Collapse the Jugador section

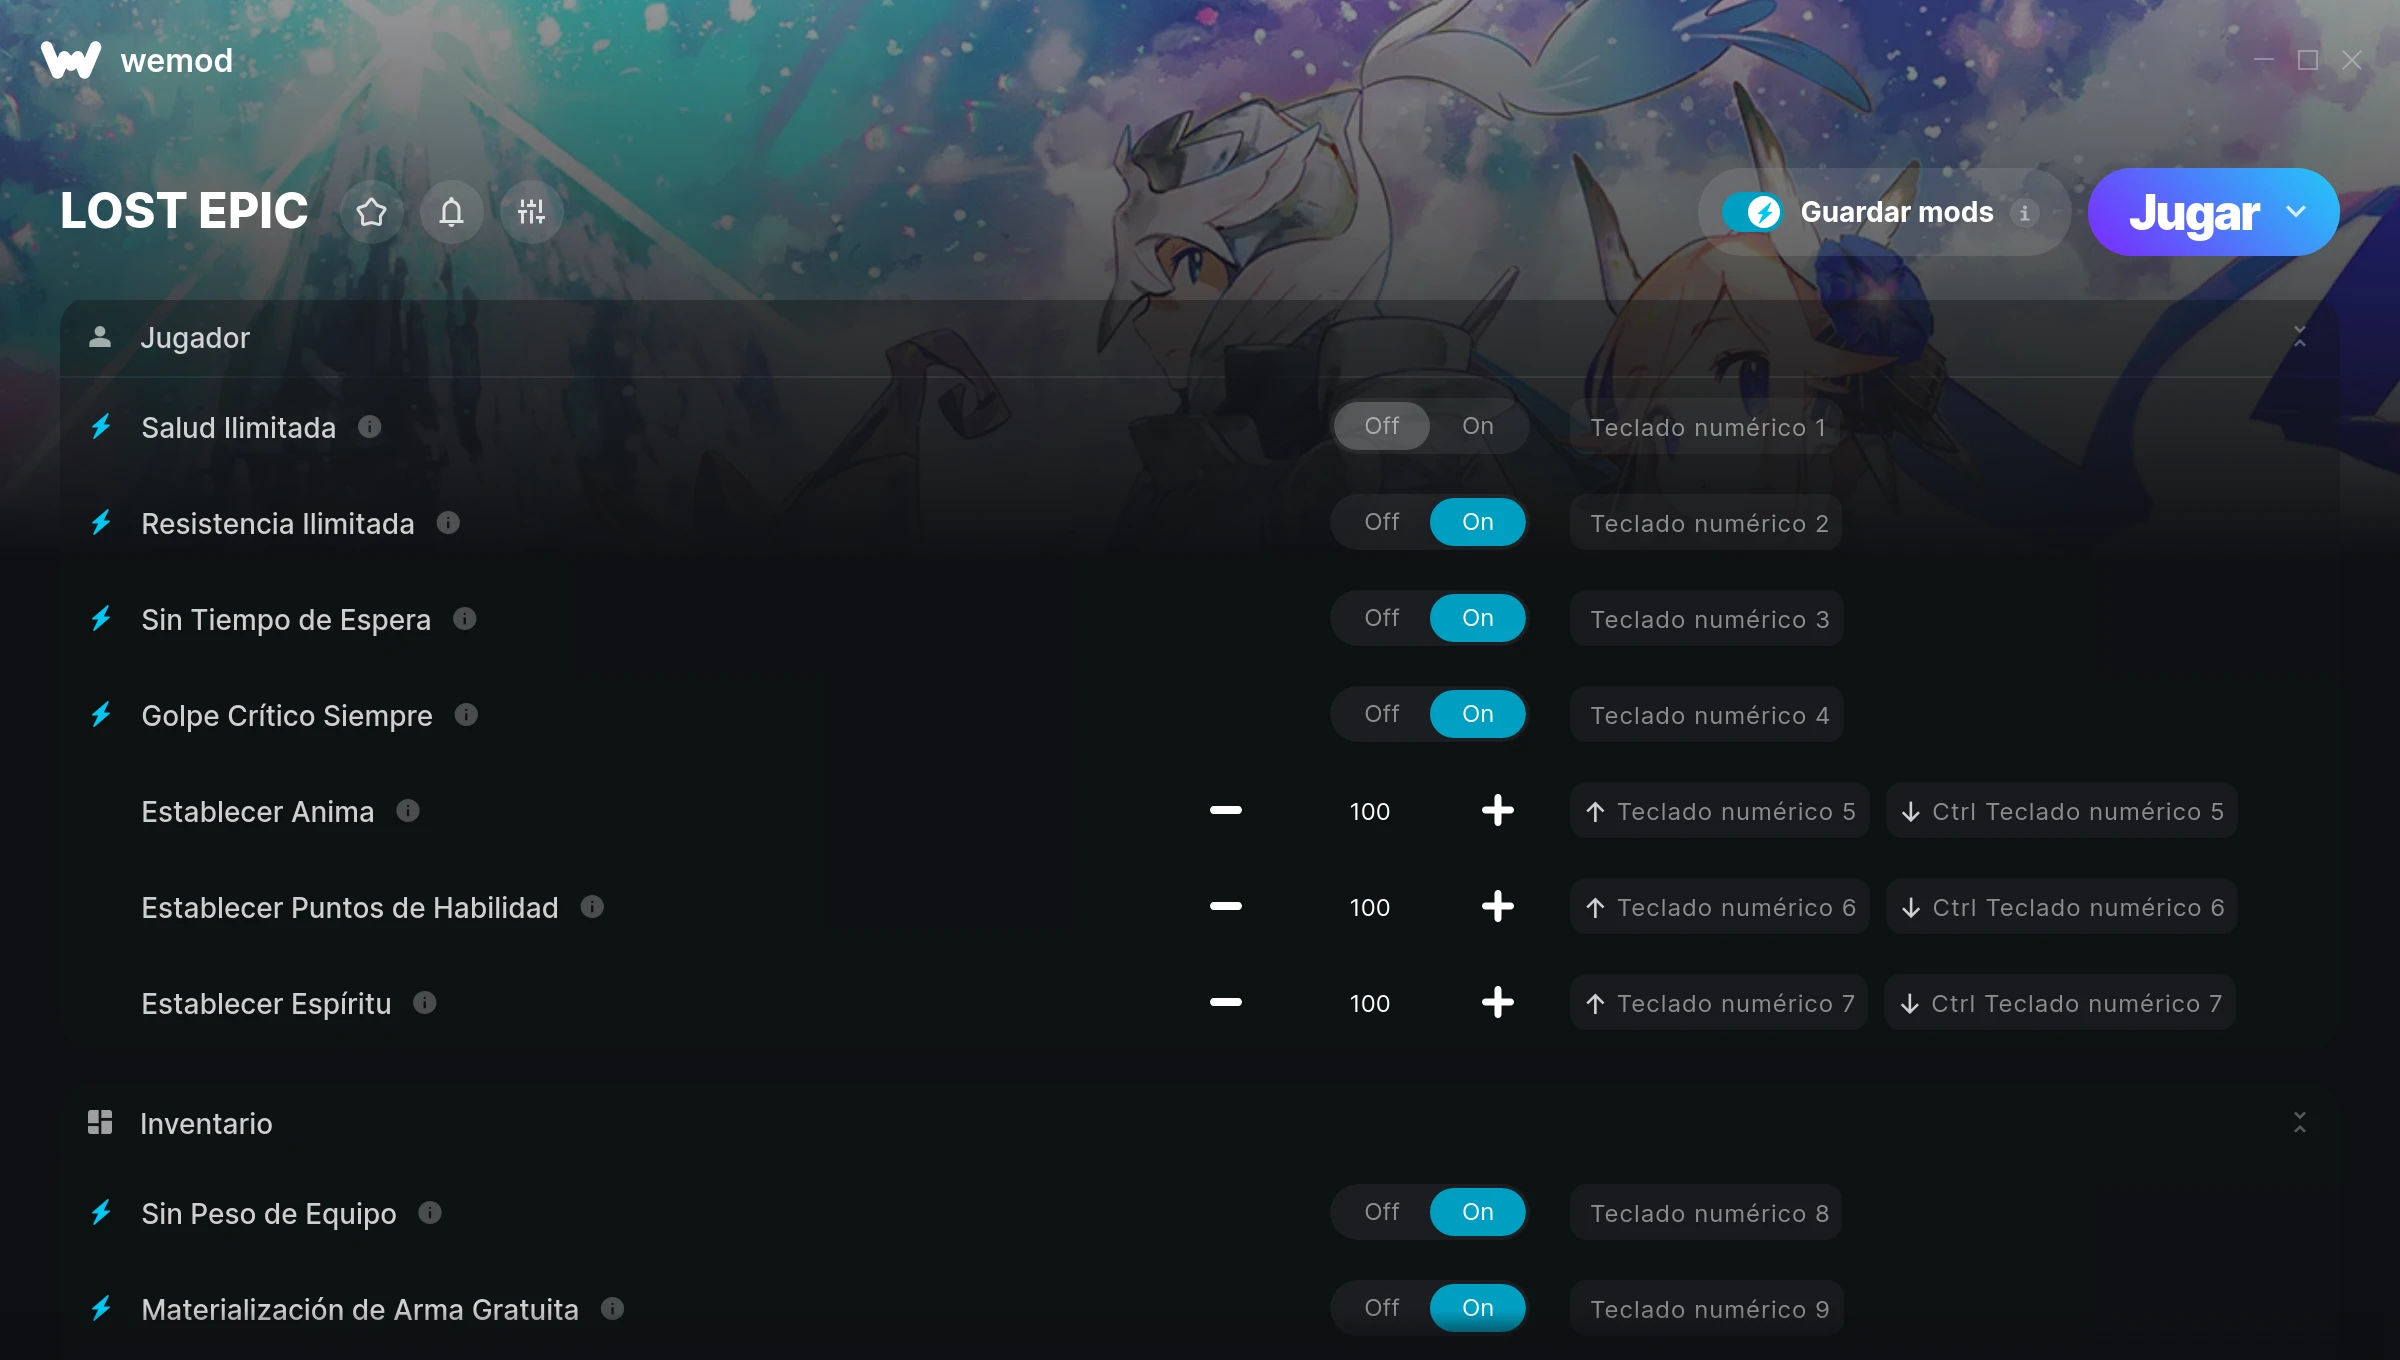coord(2300,337)
